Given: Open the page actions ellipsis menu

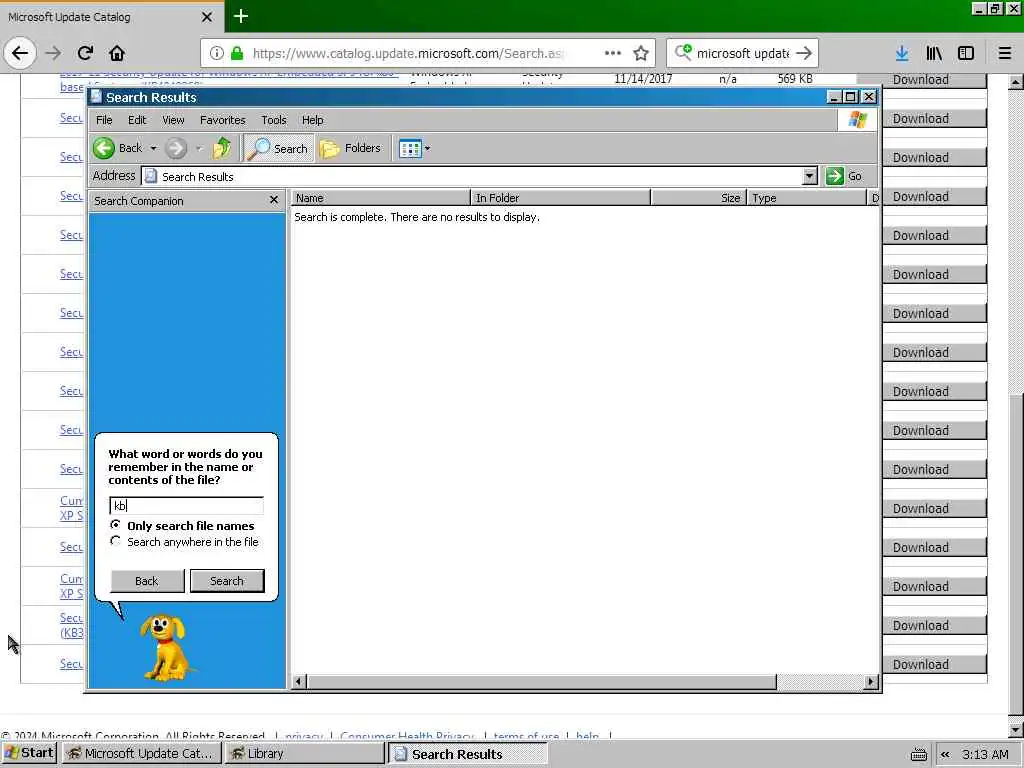Looking at the screenshot, I should (613, 53).
